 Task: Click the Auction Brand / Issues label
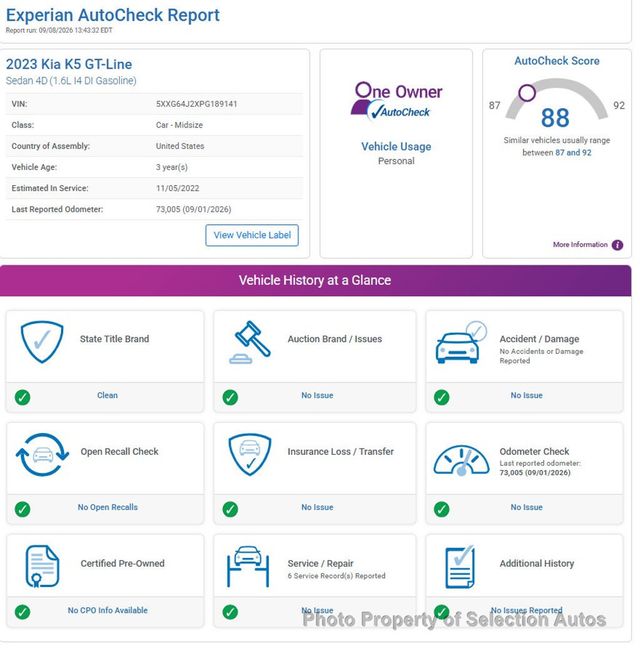[335, 339]
